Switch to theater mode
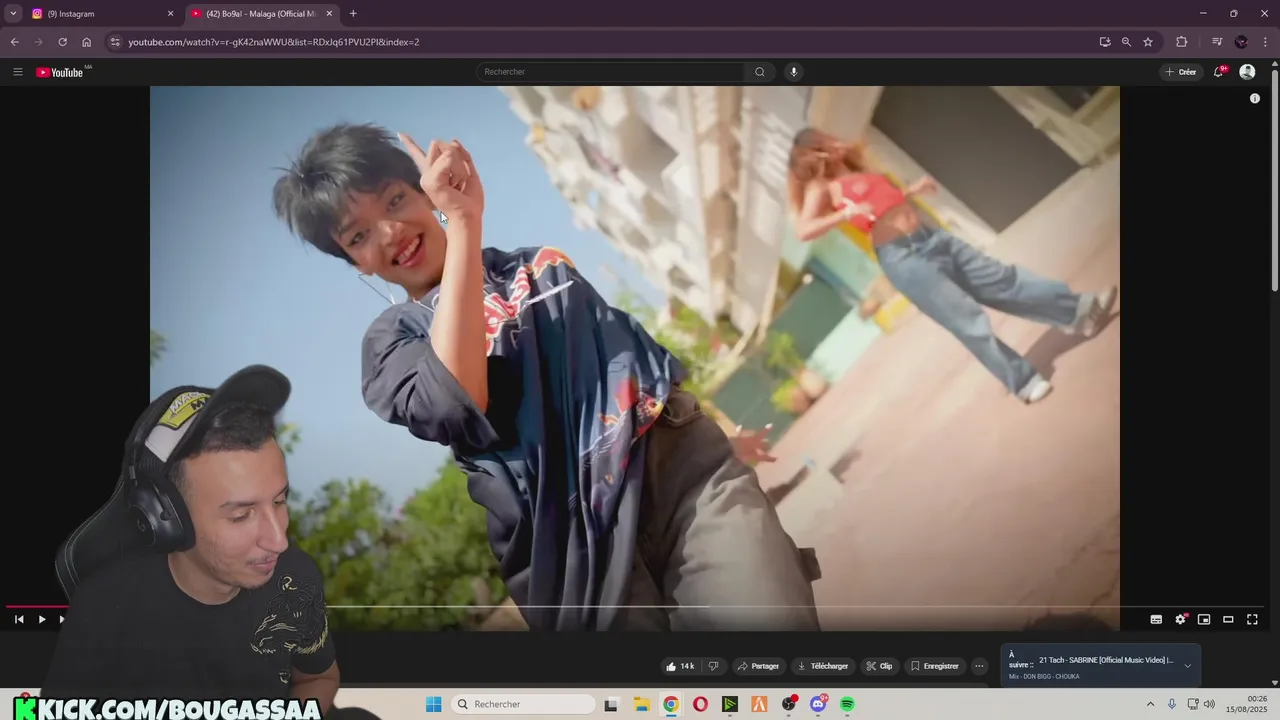The width and height of the screenshot is (1280, 720). point(1228,619)
